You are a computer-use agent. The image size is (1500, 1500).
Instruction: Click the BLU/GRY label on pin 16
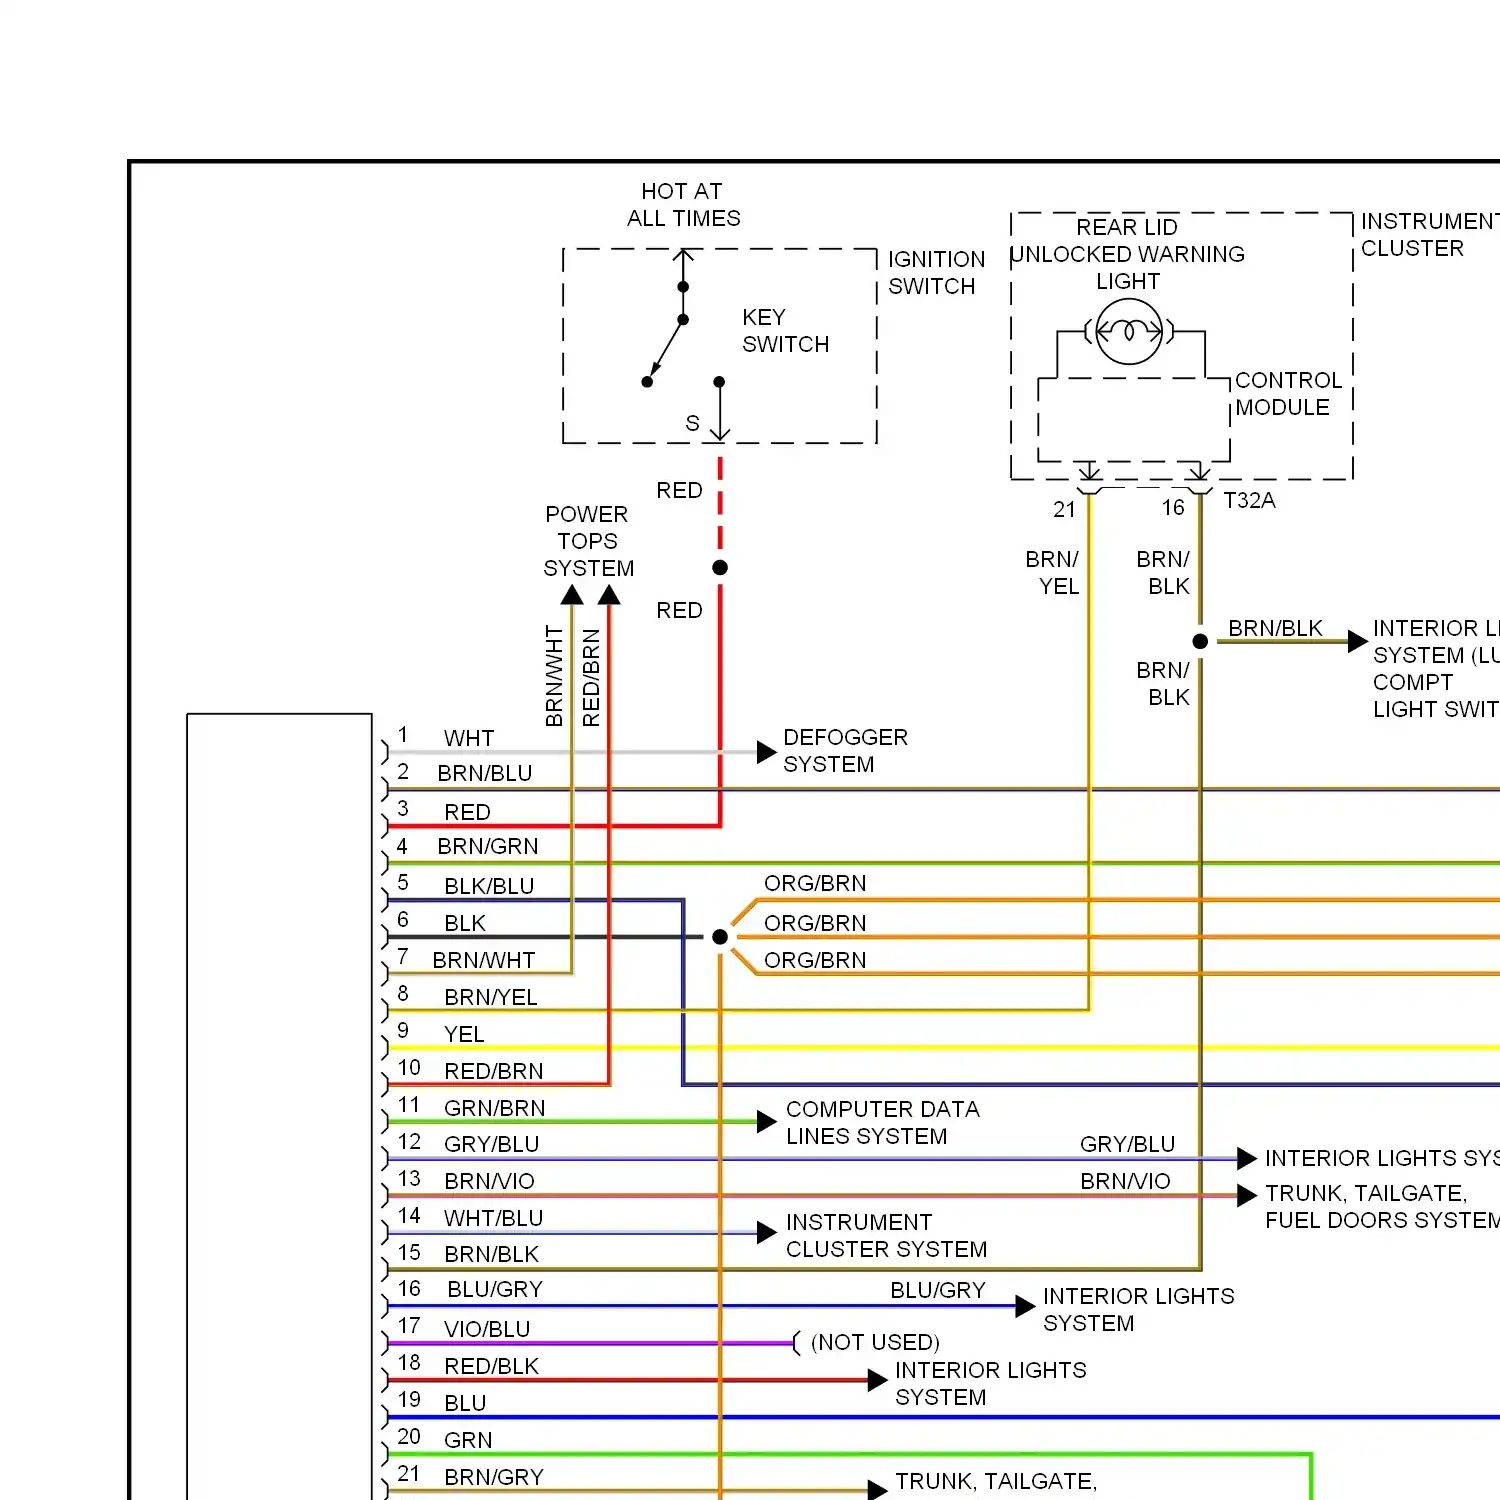tap(495, 1289)
